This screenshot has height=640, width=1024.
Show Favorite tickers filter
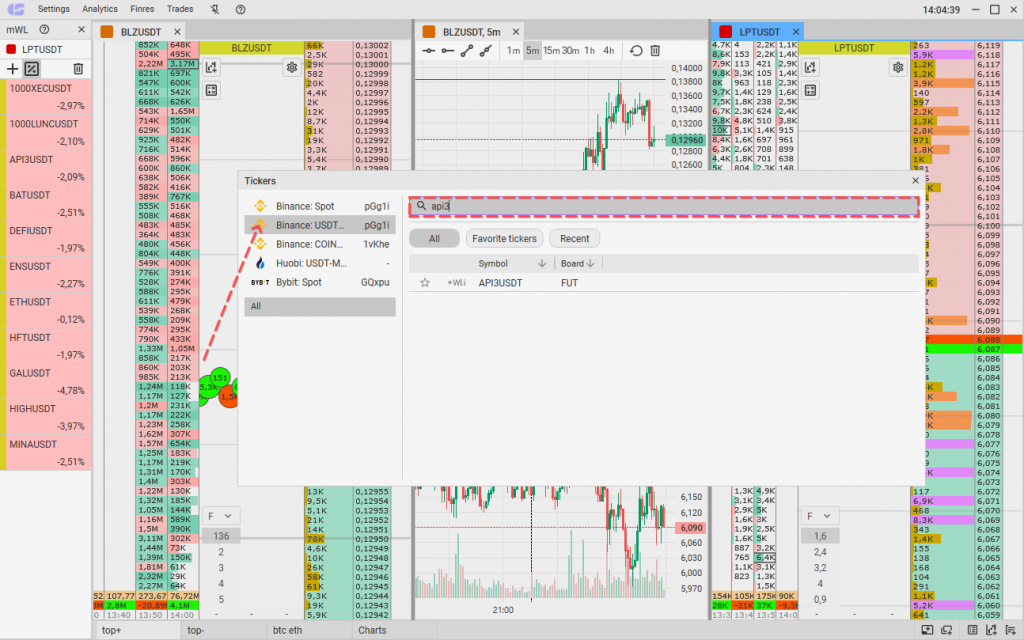(x=504, y=239)
